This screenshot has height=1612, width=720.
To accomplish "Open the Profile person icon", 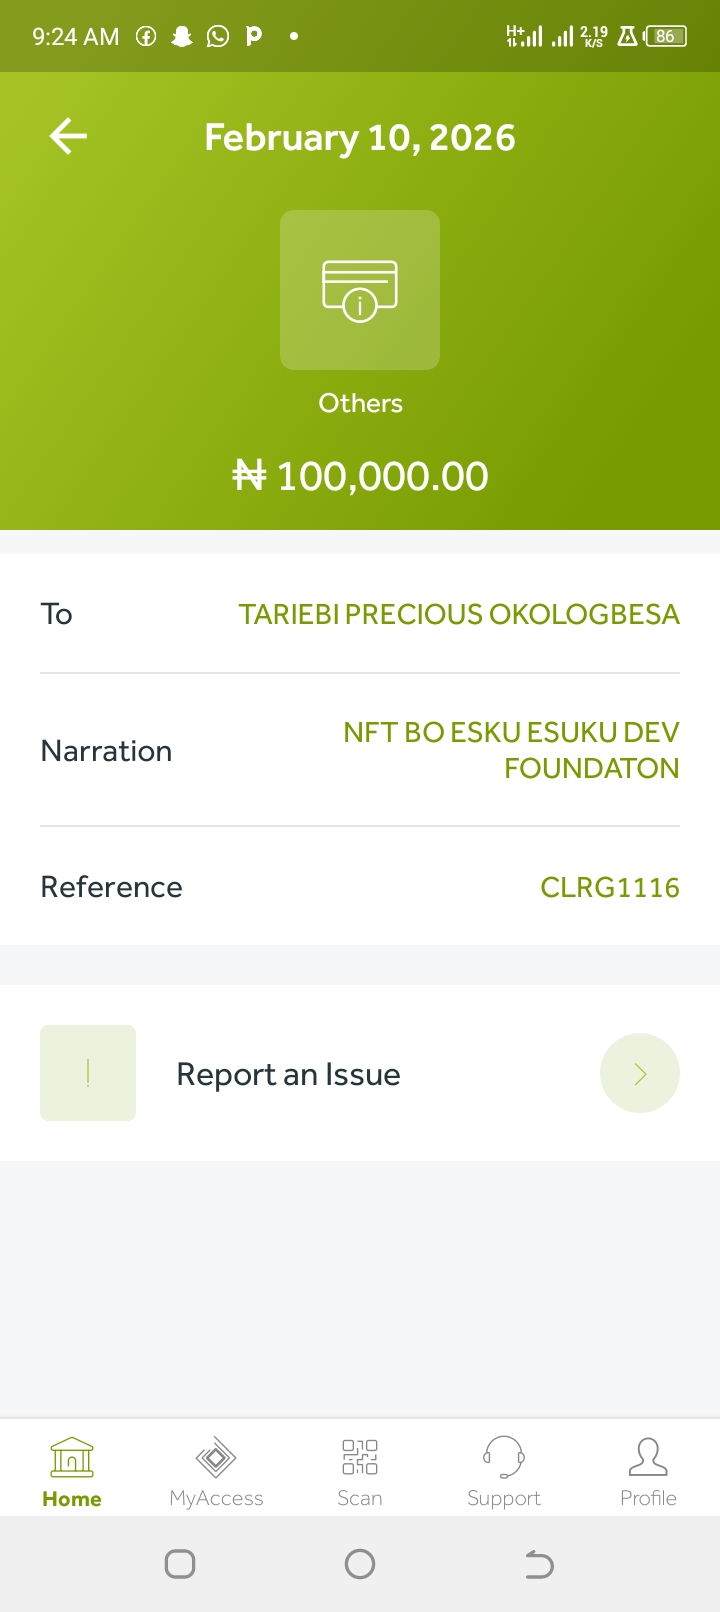I will coord(648,1458).
